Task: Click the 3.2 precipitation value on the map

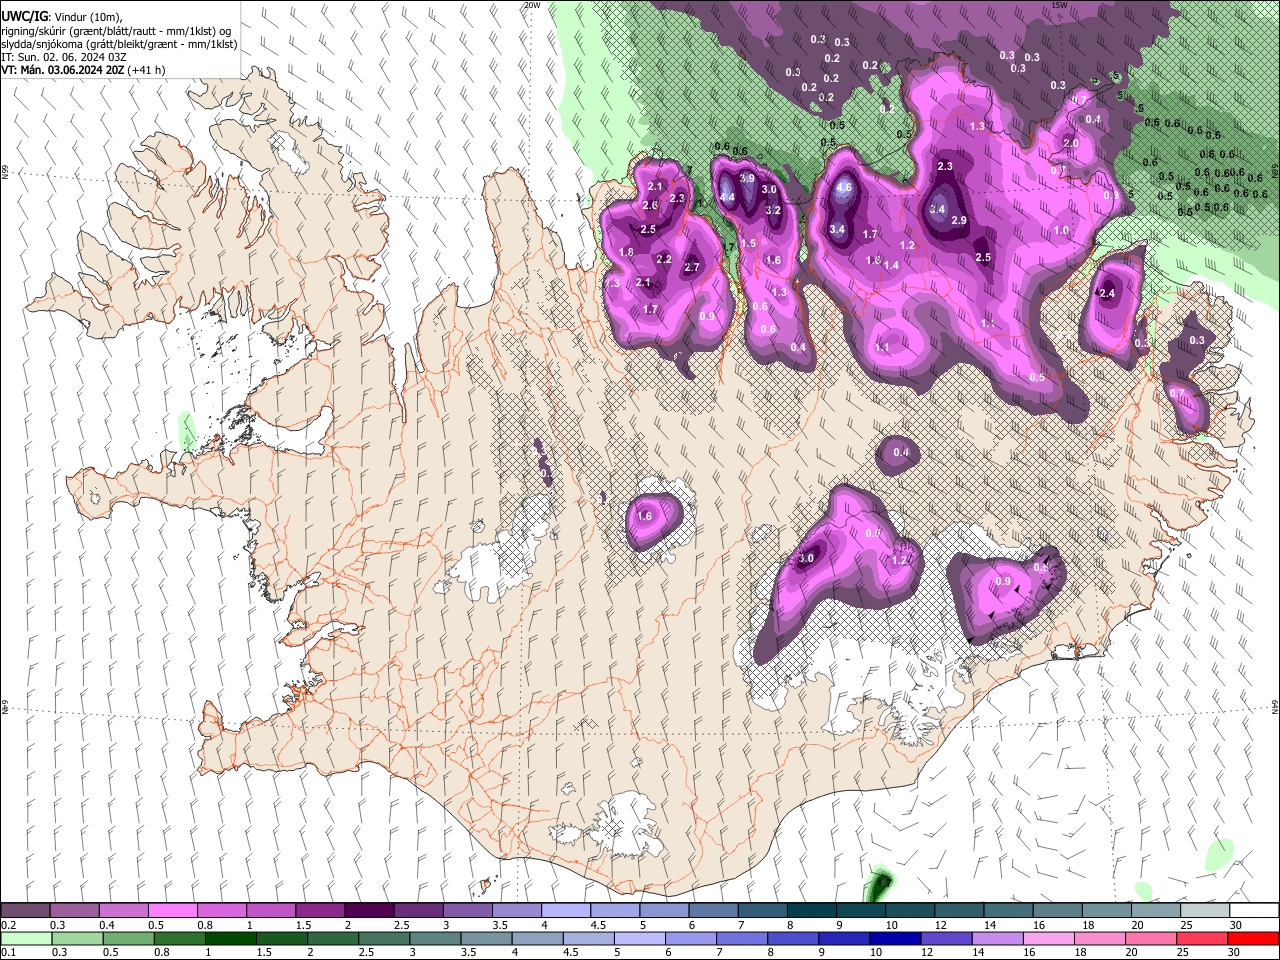Action: click(x=773, y=210)
